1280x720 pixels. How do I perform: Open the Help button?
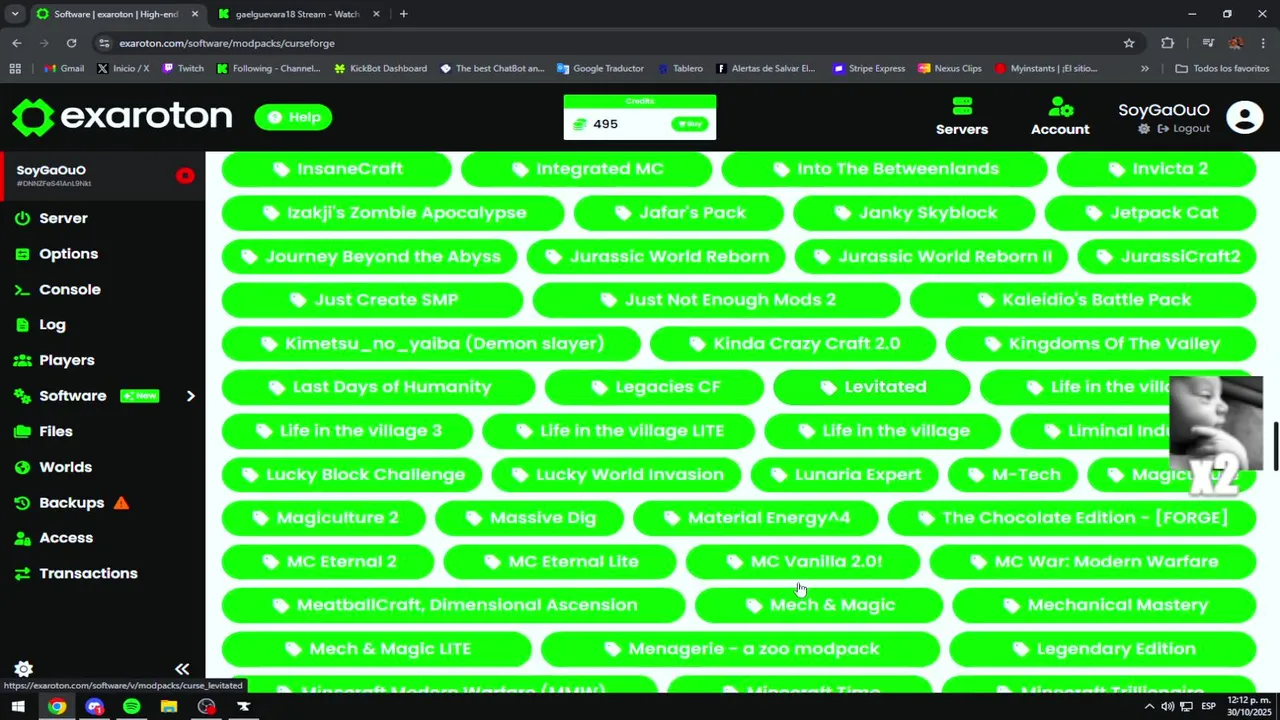293,117
